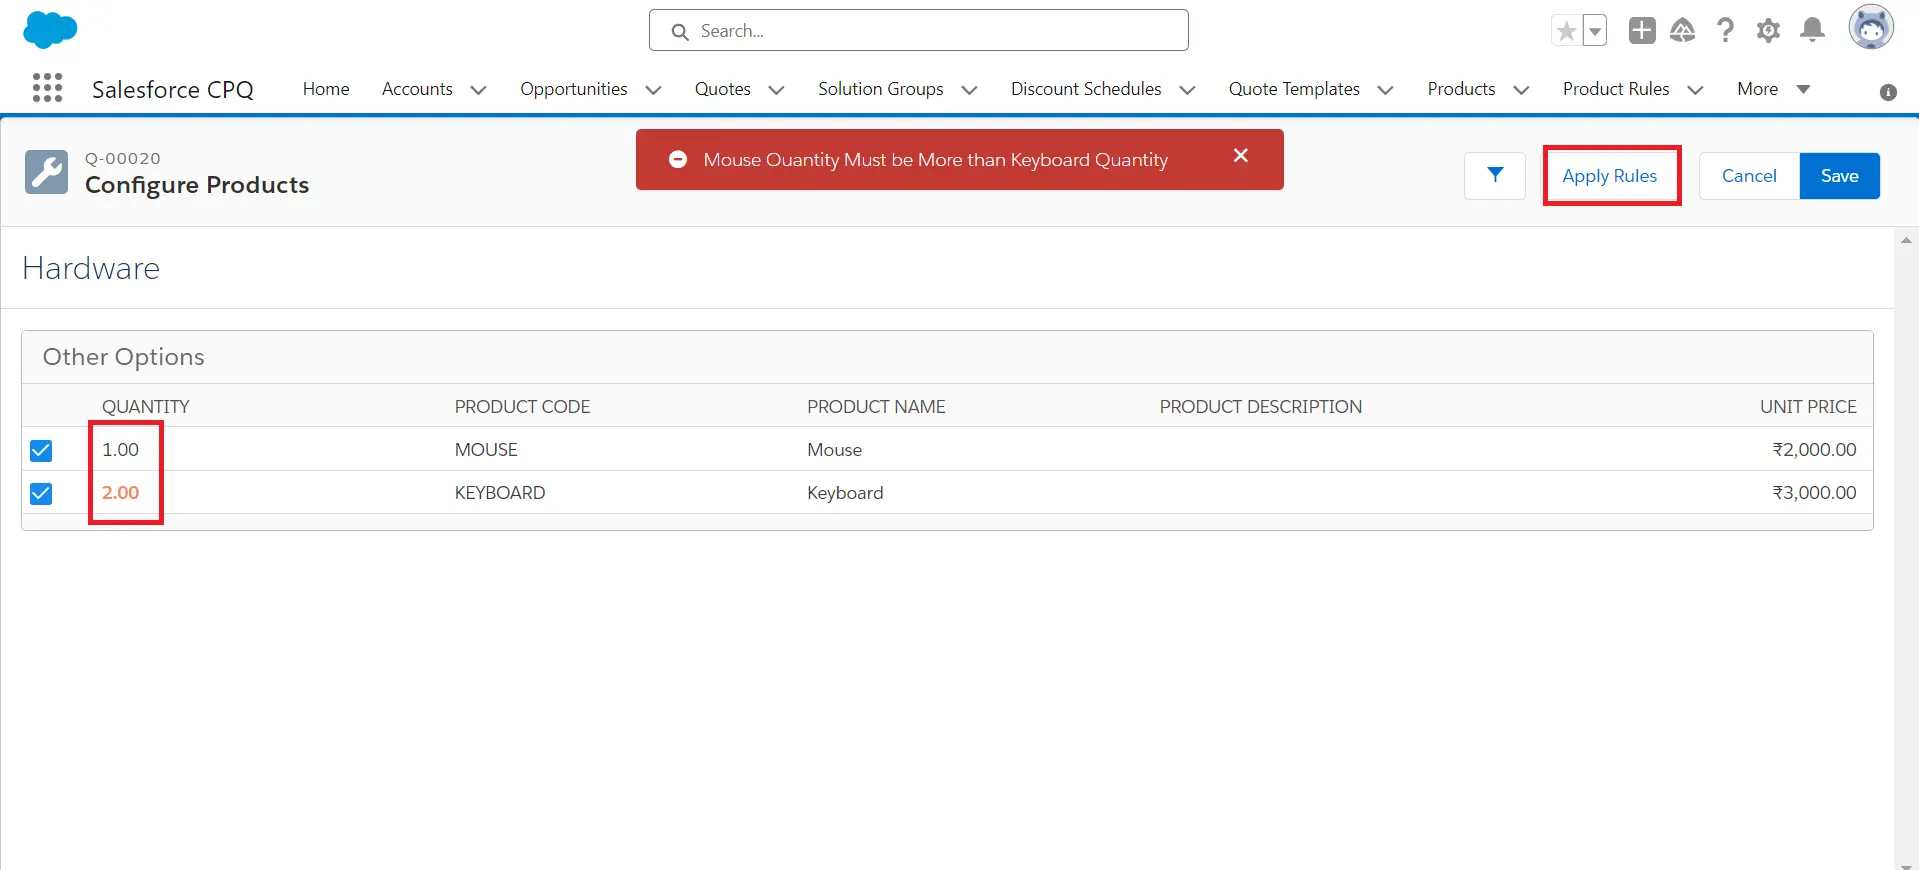Click the filter funnel icon button
Image resolution: width=1919 pixels, height=870 pixels.
tap(1494, 176)
